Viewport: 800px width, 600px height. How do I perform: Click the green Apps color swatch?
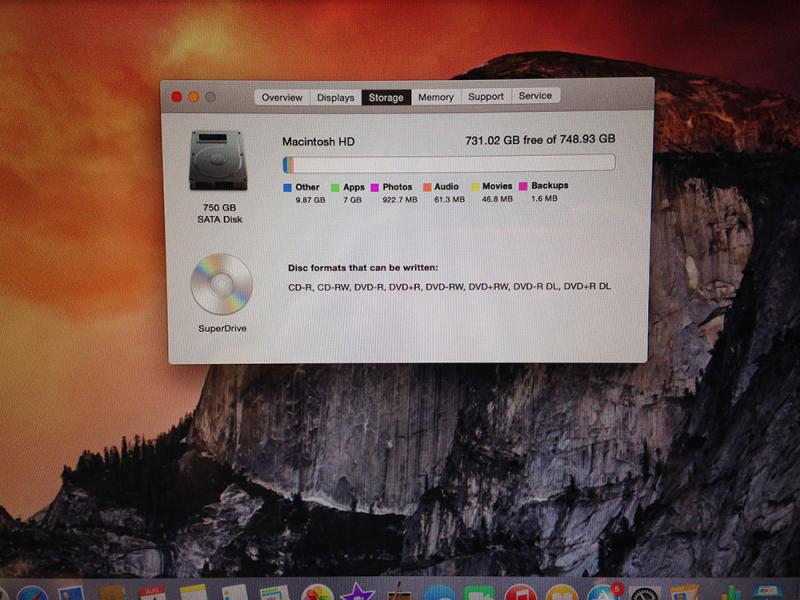point(335,188)
